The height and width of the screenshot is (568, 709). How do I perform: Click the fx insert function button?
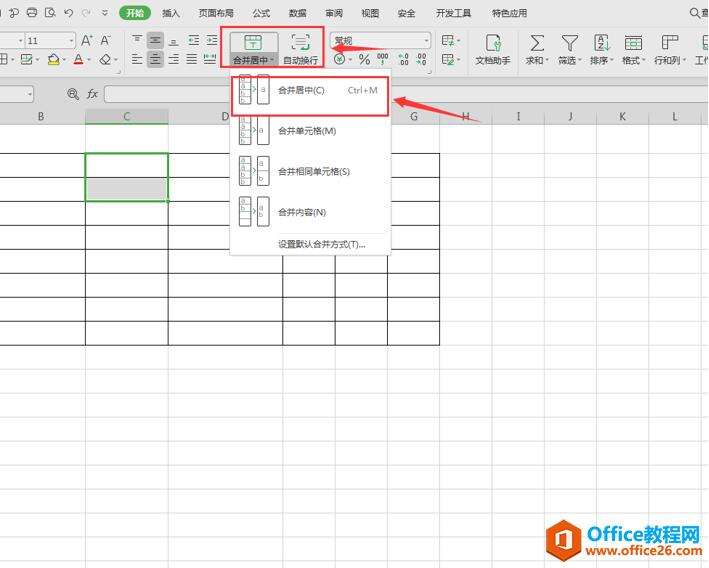click(92, 94)
